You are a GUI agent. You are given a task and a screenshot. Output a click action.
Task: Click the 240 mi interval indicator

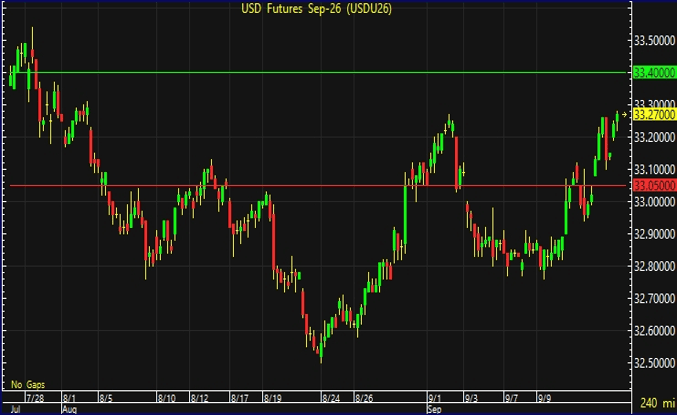(x=657, y=403)
